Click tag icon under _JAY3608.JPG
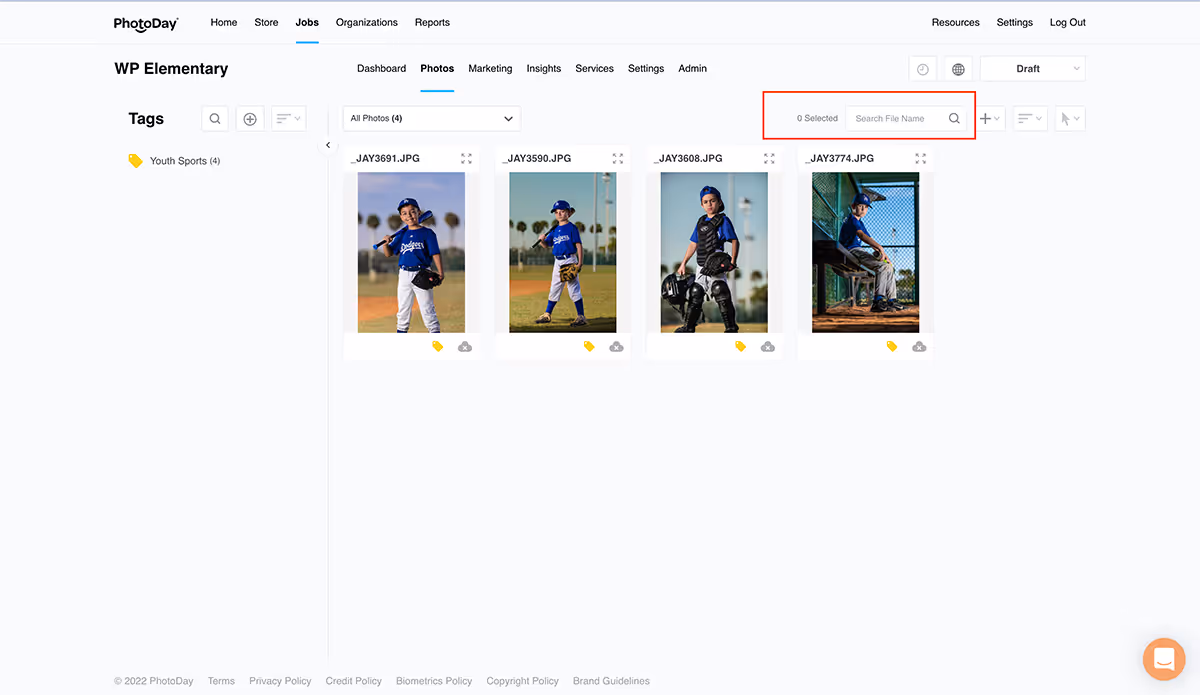This screenshot has width=1200, height=695. pos(740,346)
